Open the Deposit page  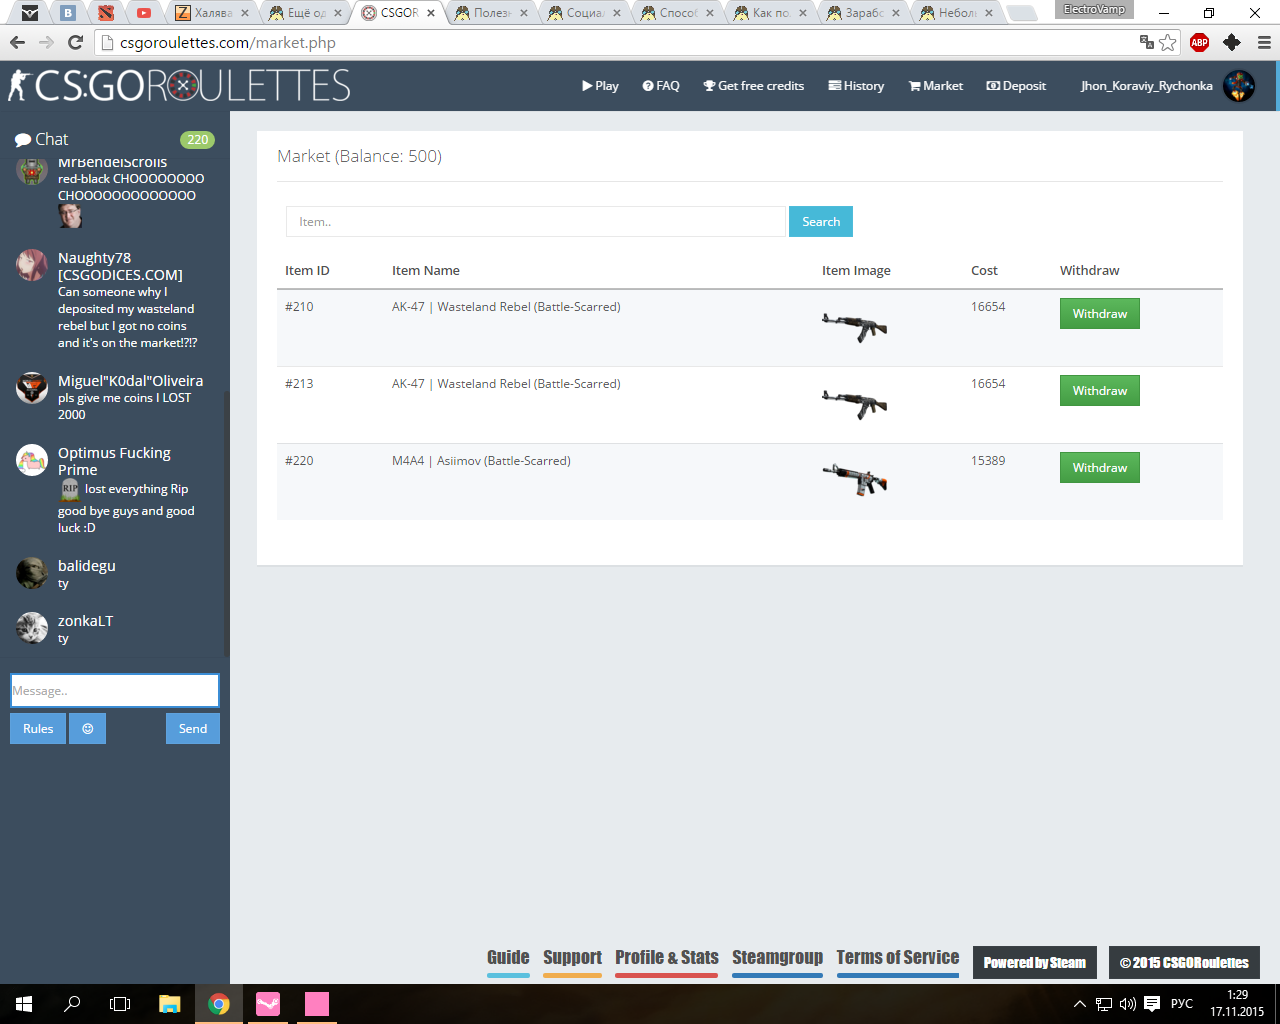[1016, 86]
